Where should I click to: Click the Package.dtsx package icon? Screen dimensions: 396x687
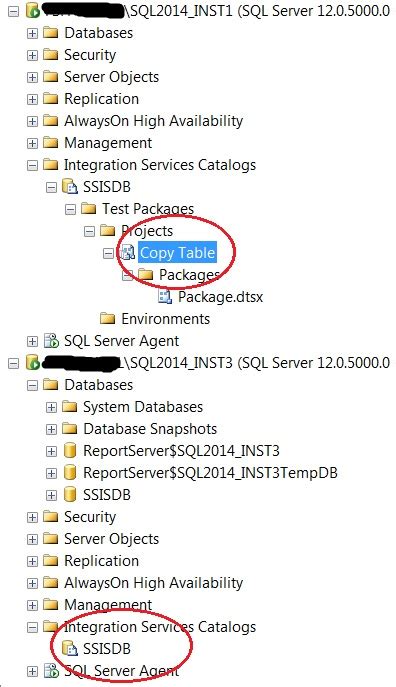(x=165, y=297)
